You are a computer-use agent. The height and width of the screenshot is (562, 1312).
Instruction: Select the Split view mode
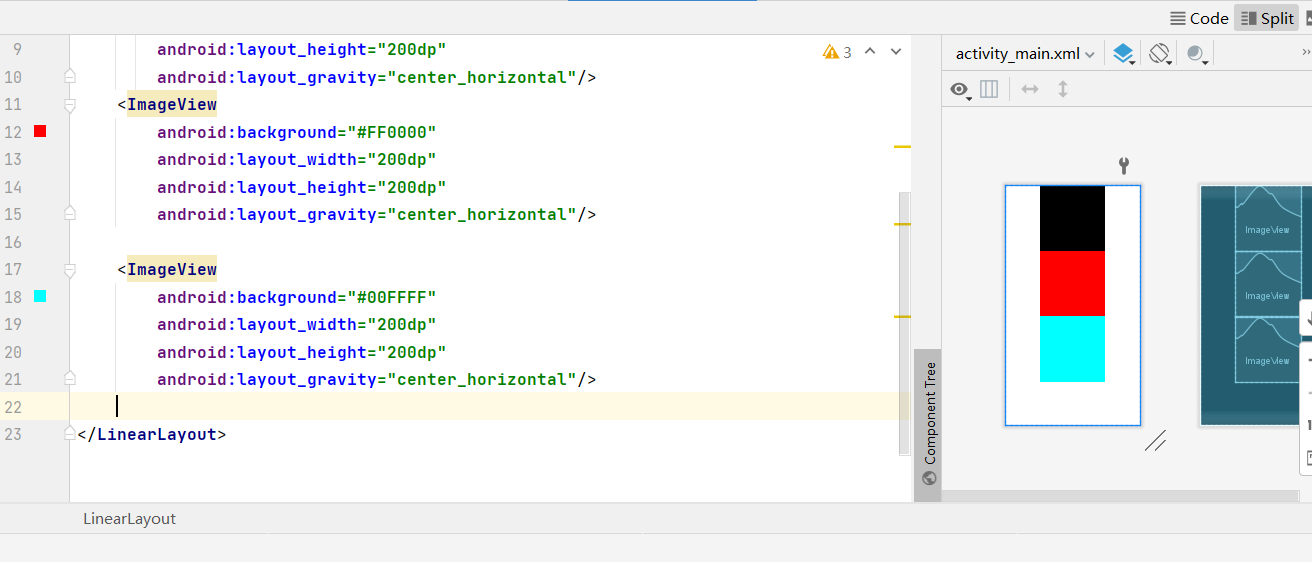coord(1266,18)
